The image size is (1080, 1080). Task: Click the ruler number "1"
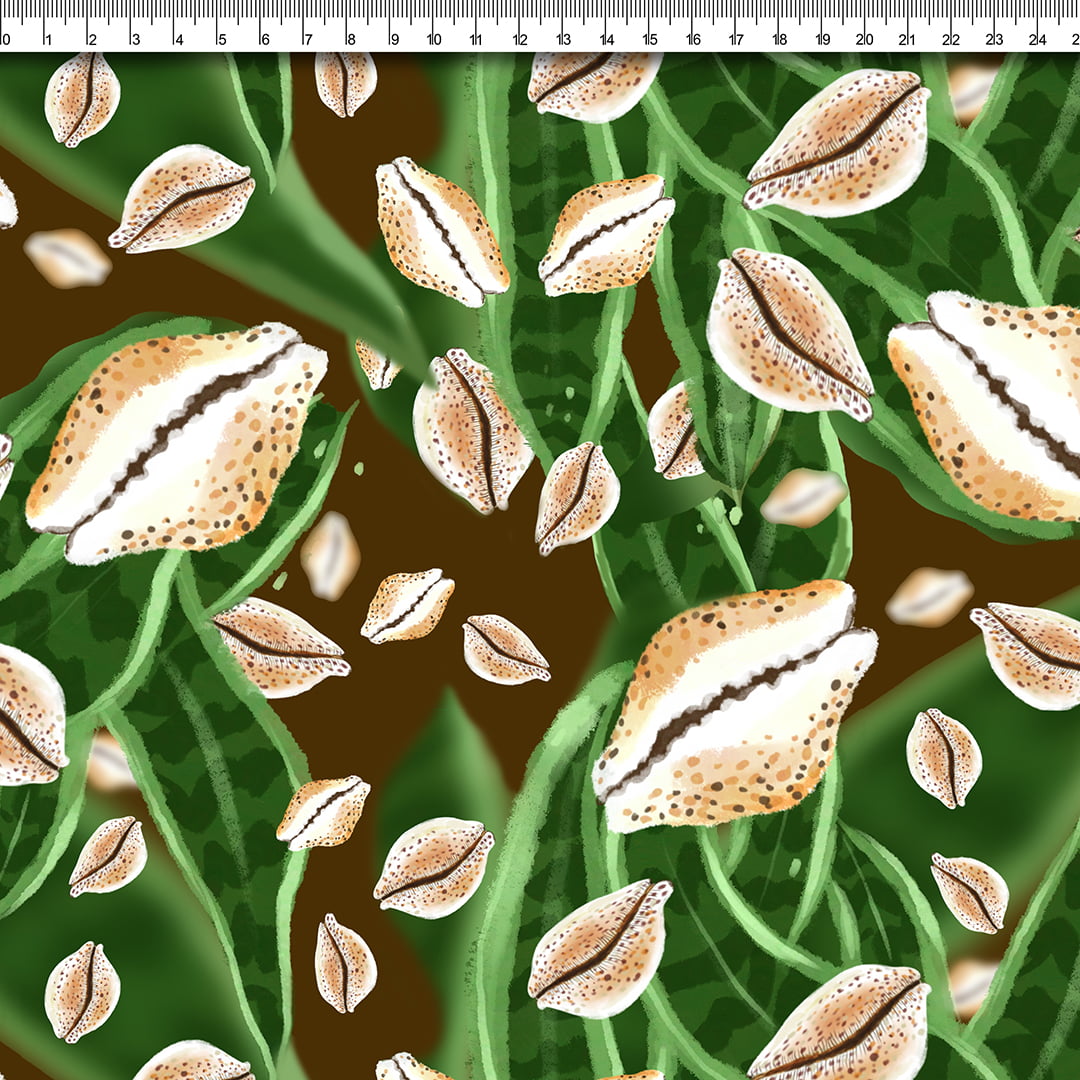[48, 39]
